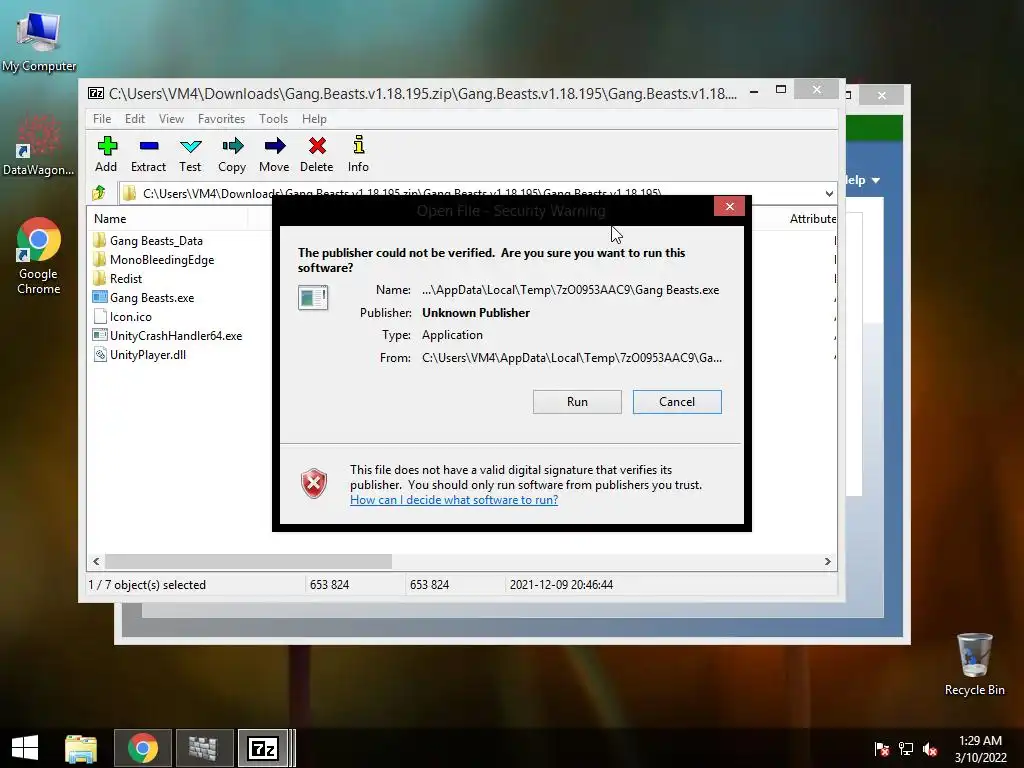Open the Favorites menu
The width and height of the screenshot is (1024, 768).
click(x=221, y=119)
